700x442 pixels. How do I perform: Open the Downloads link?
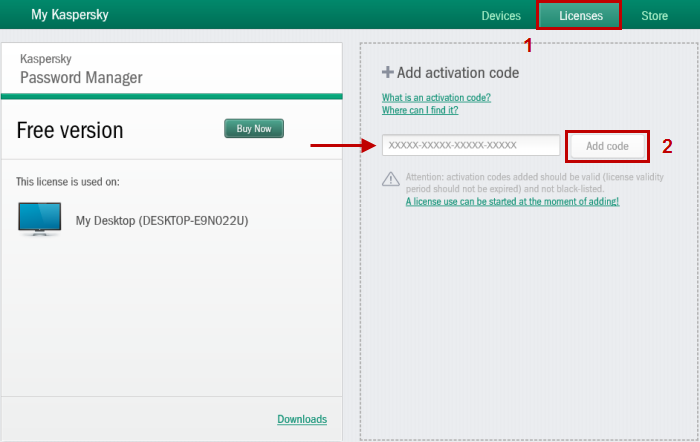point(302,419)
